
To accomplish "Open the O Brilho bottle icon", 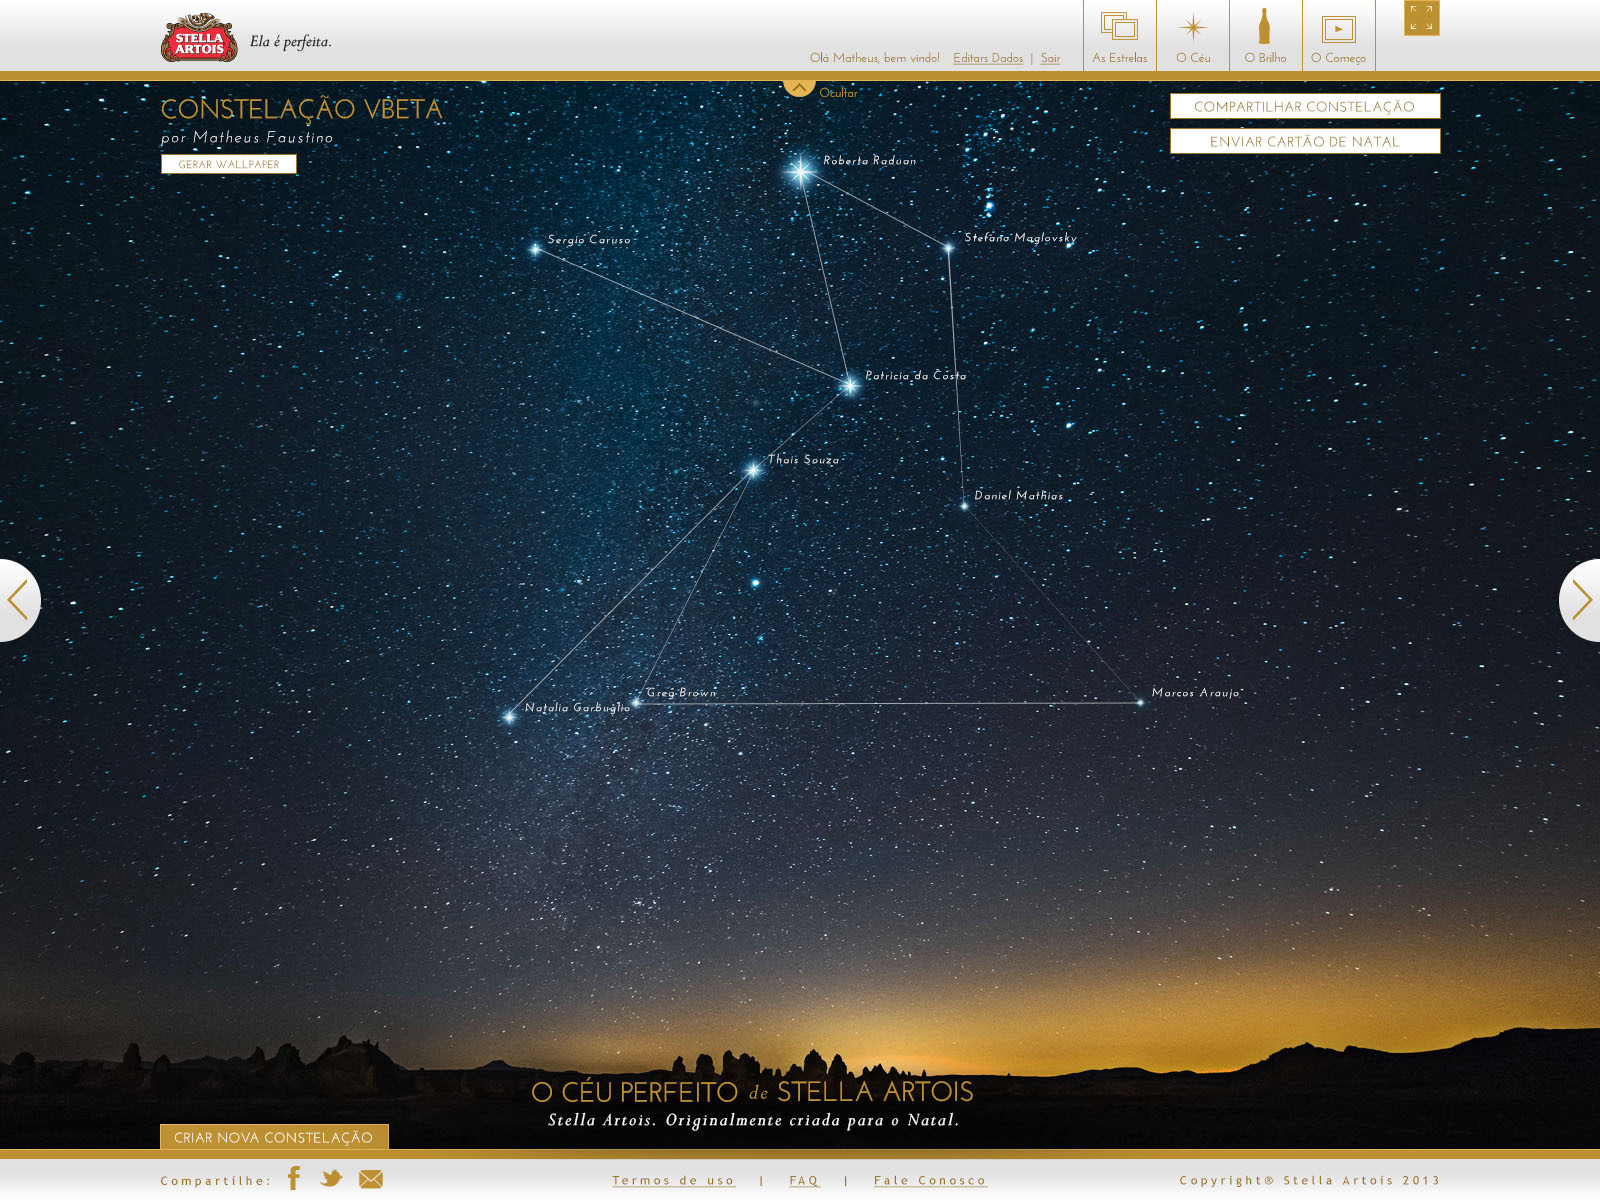I will pyautogui.click(x=1264, y=26).
